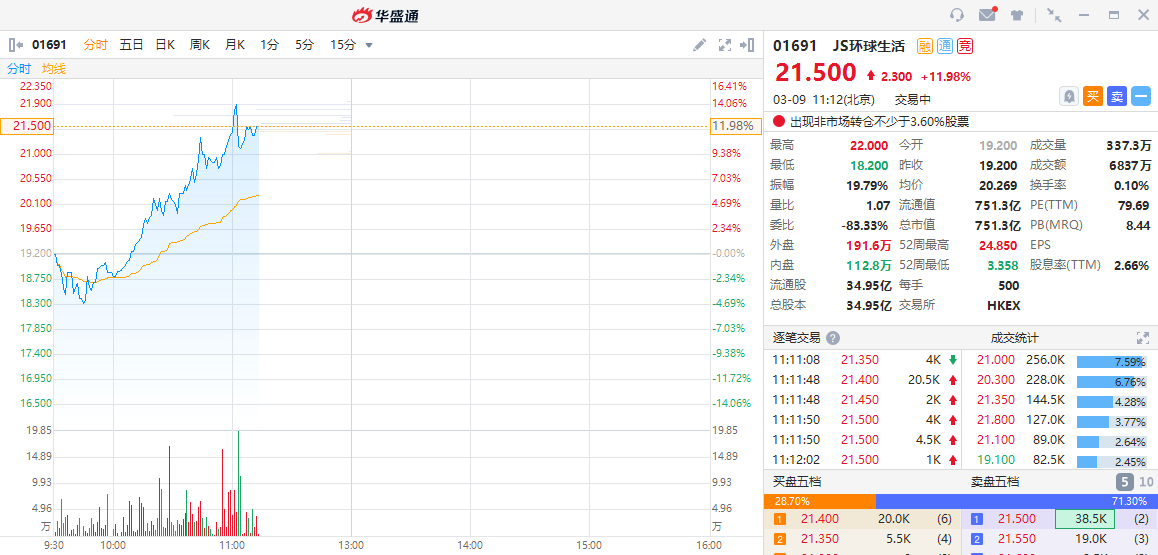Open the messages envelope icon
Viewport: 1158px width, 555px height.
click(x=987, y=15)
